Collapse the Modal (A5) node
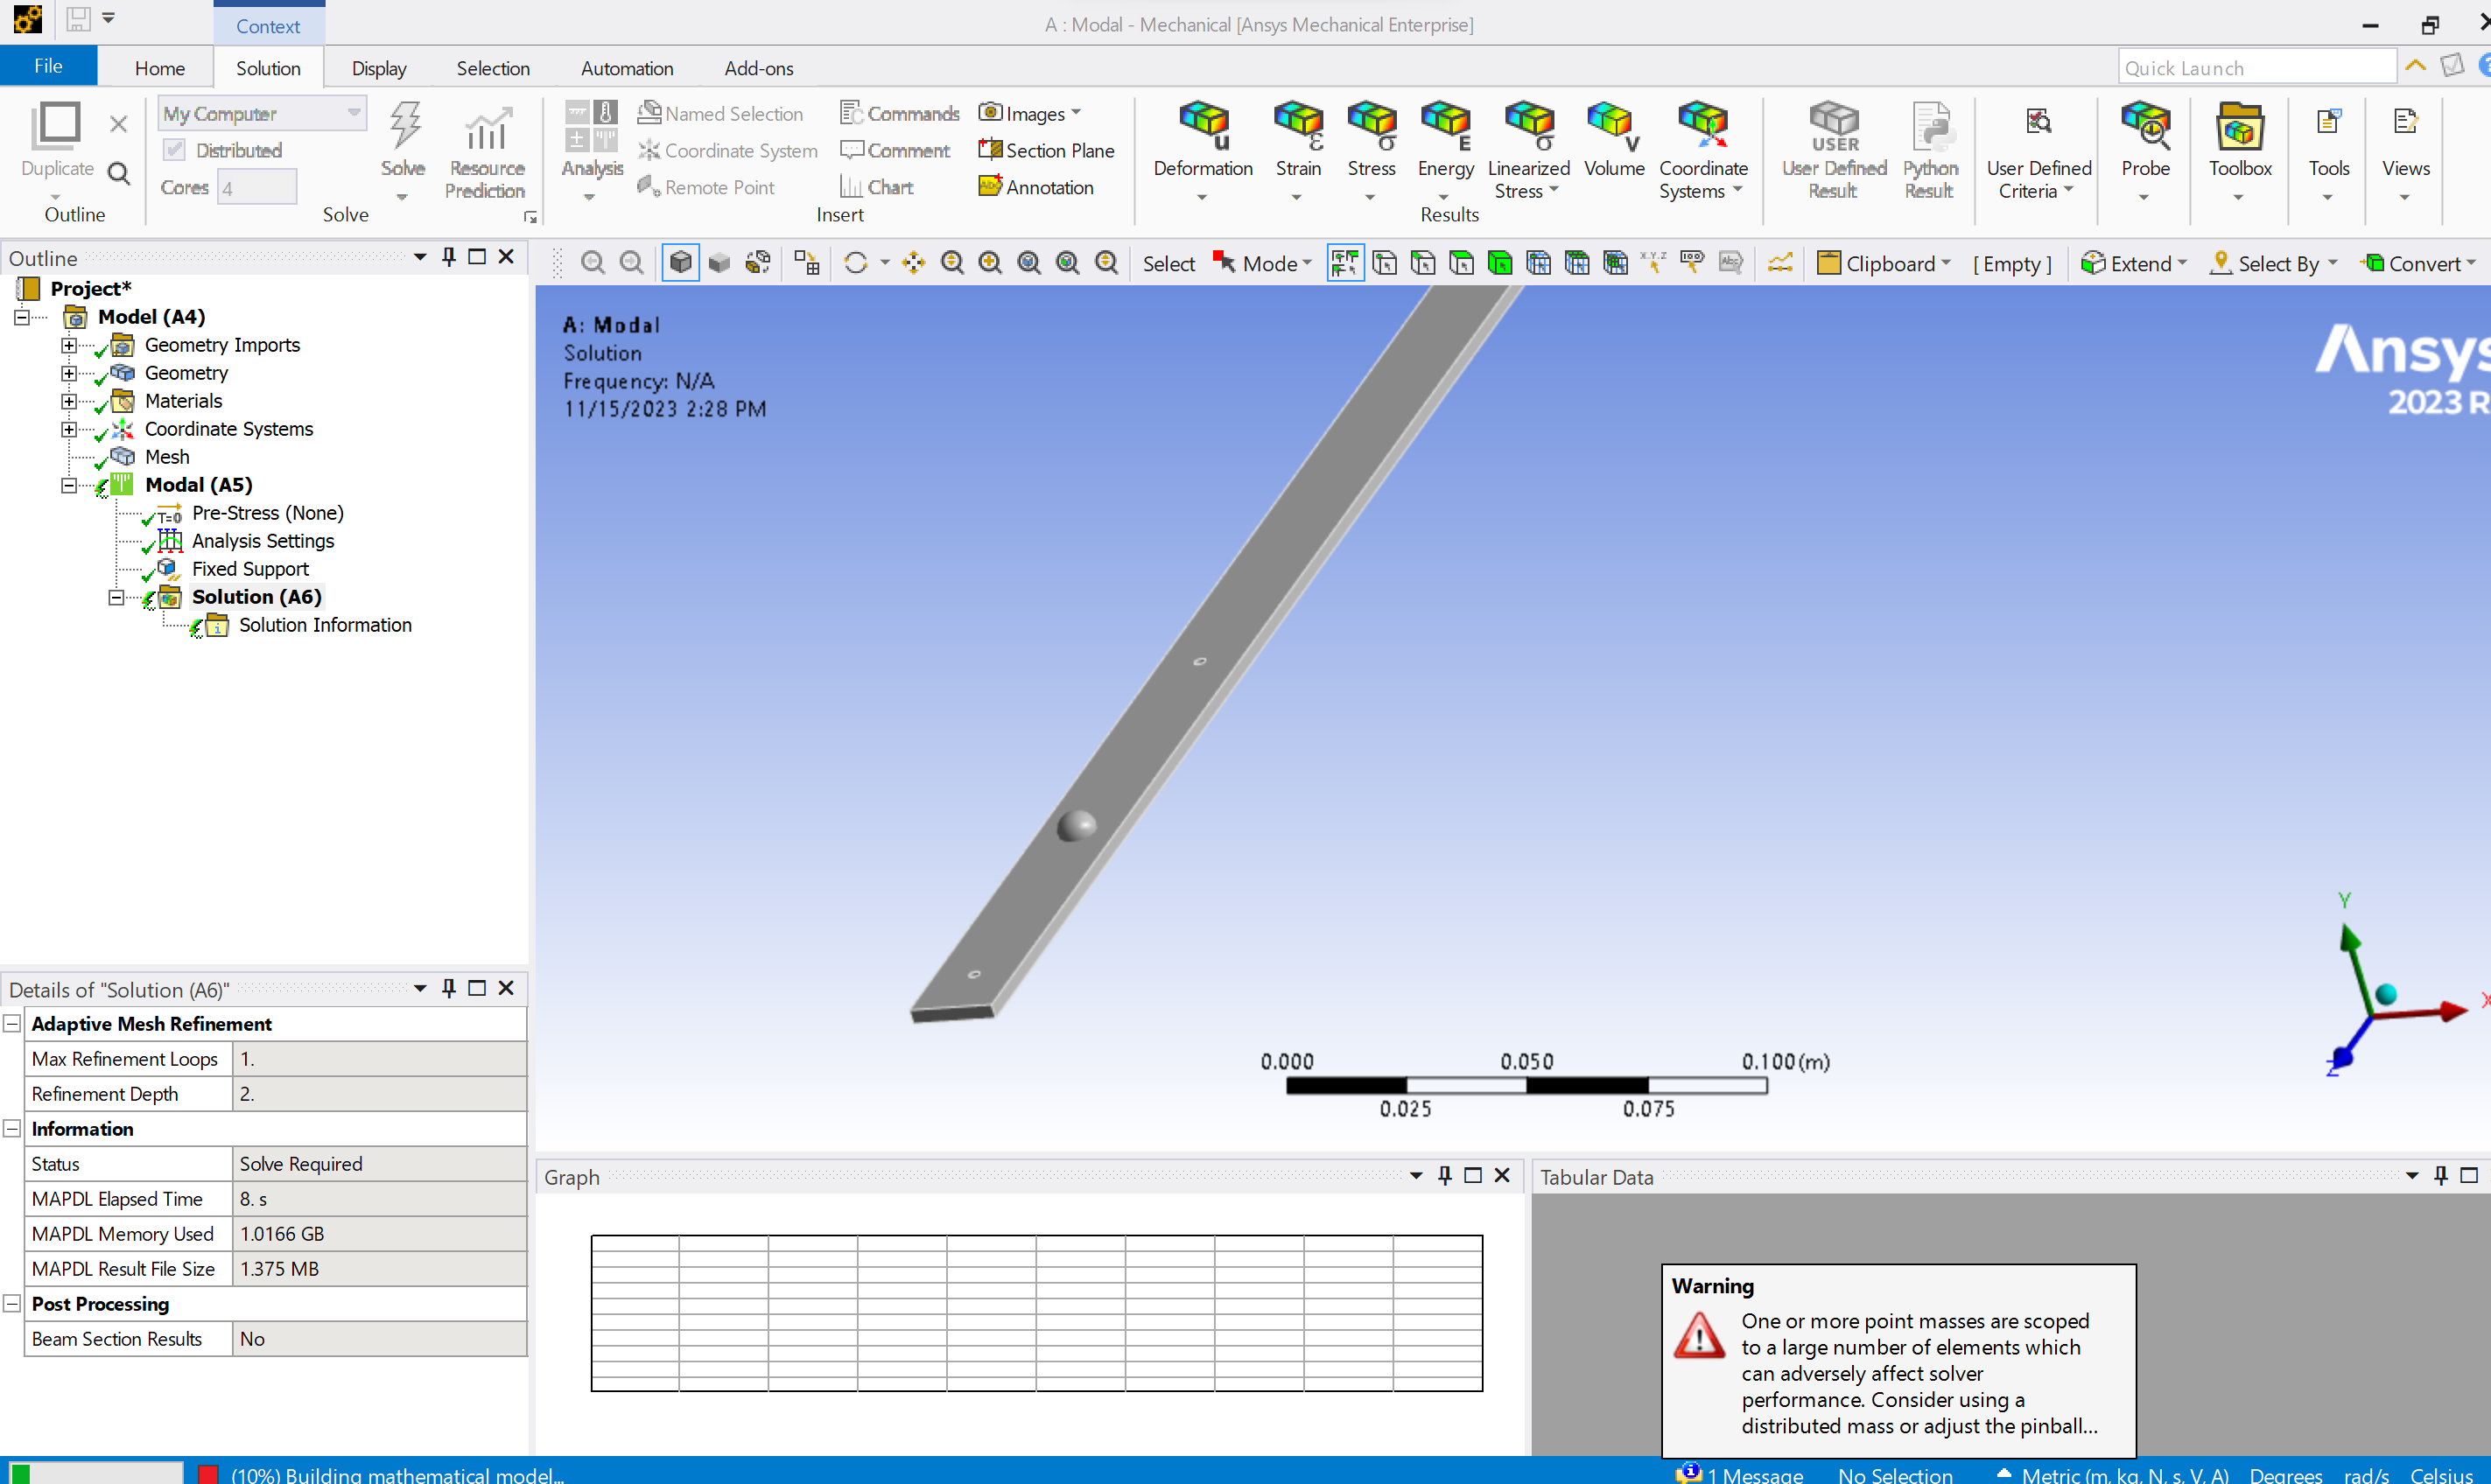Viewport: 2491px width, 1484px height. coord(68,485)
